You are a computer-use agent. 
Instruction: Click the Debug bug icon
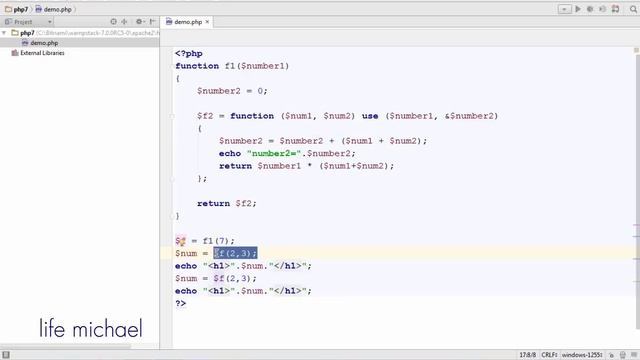pyautogui.click(x=590, y=9)
